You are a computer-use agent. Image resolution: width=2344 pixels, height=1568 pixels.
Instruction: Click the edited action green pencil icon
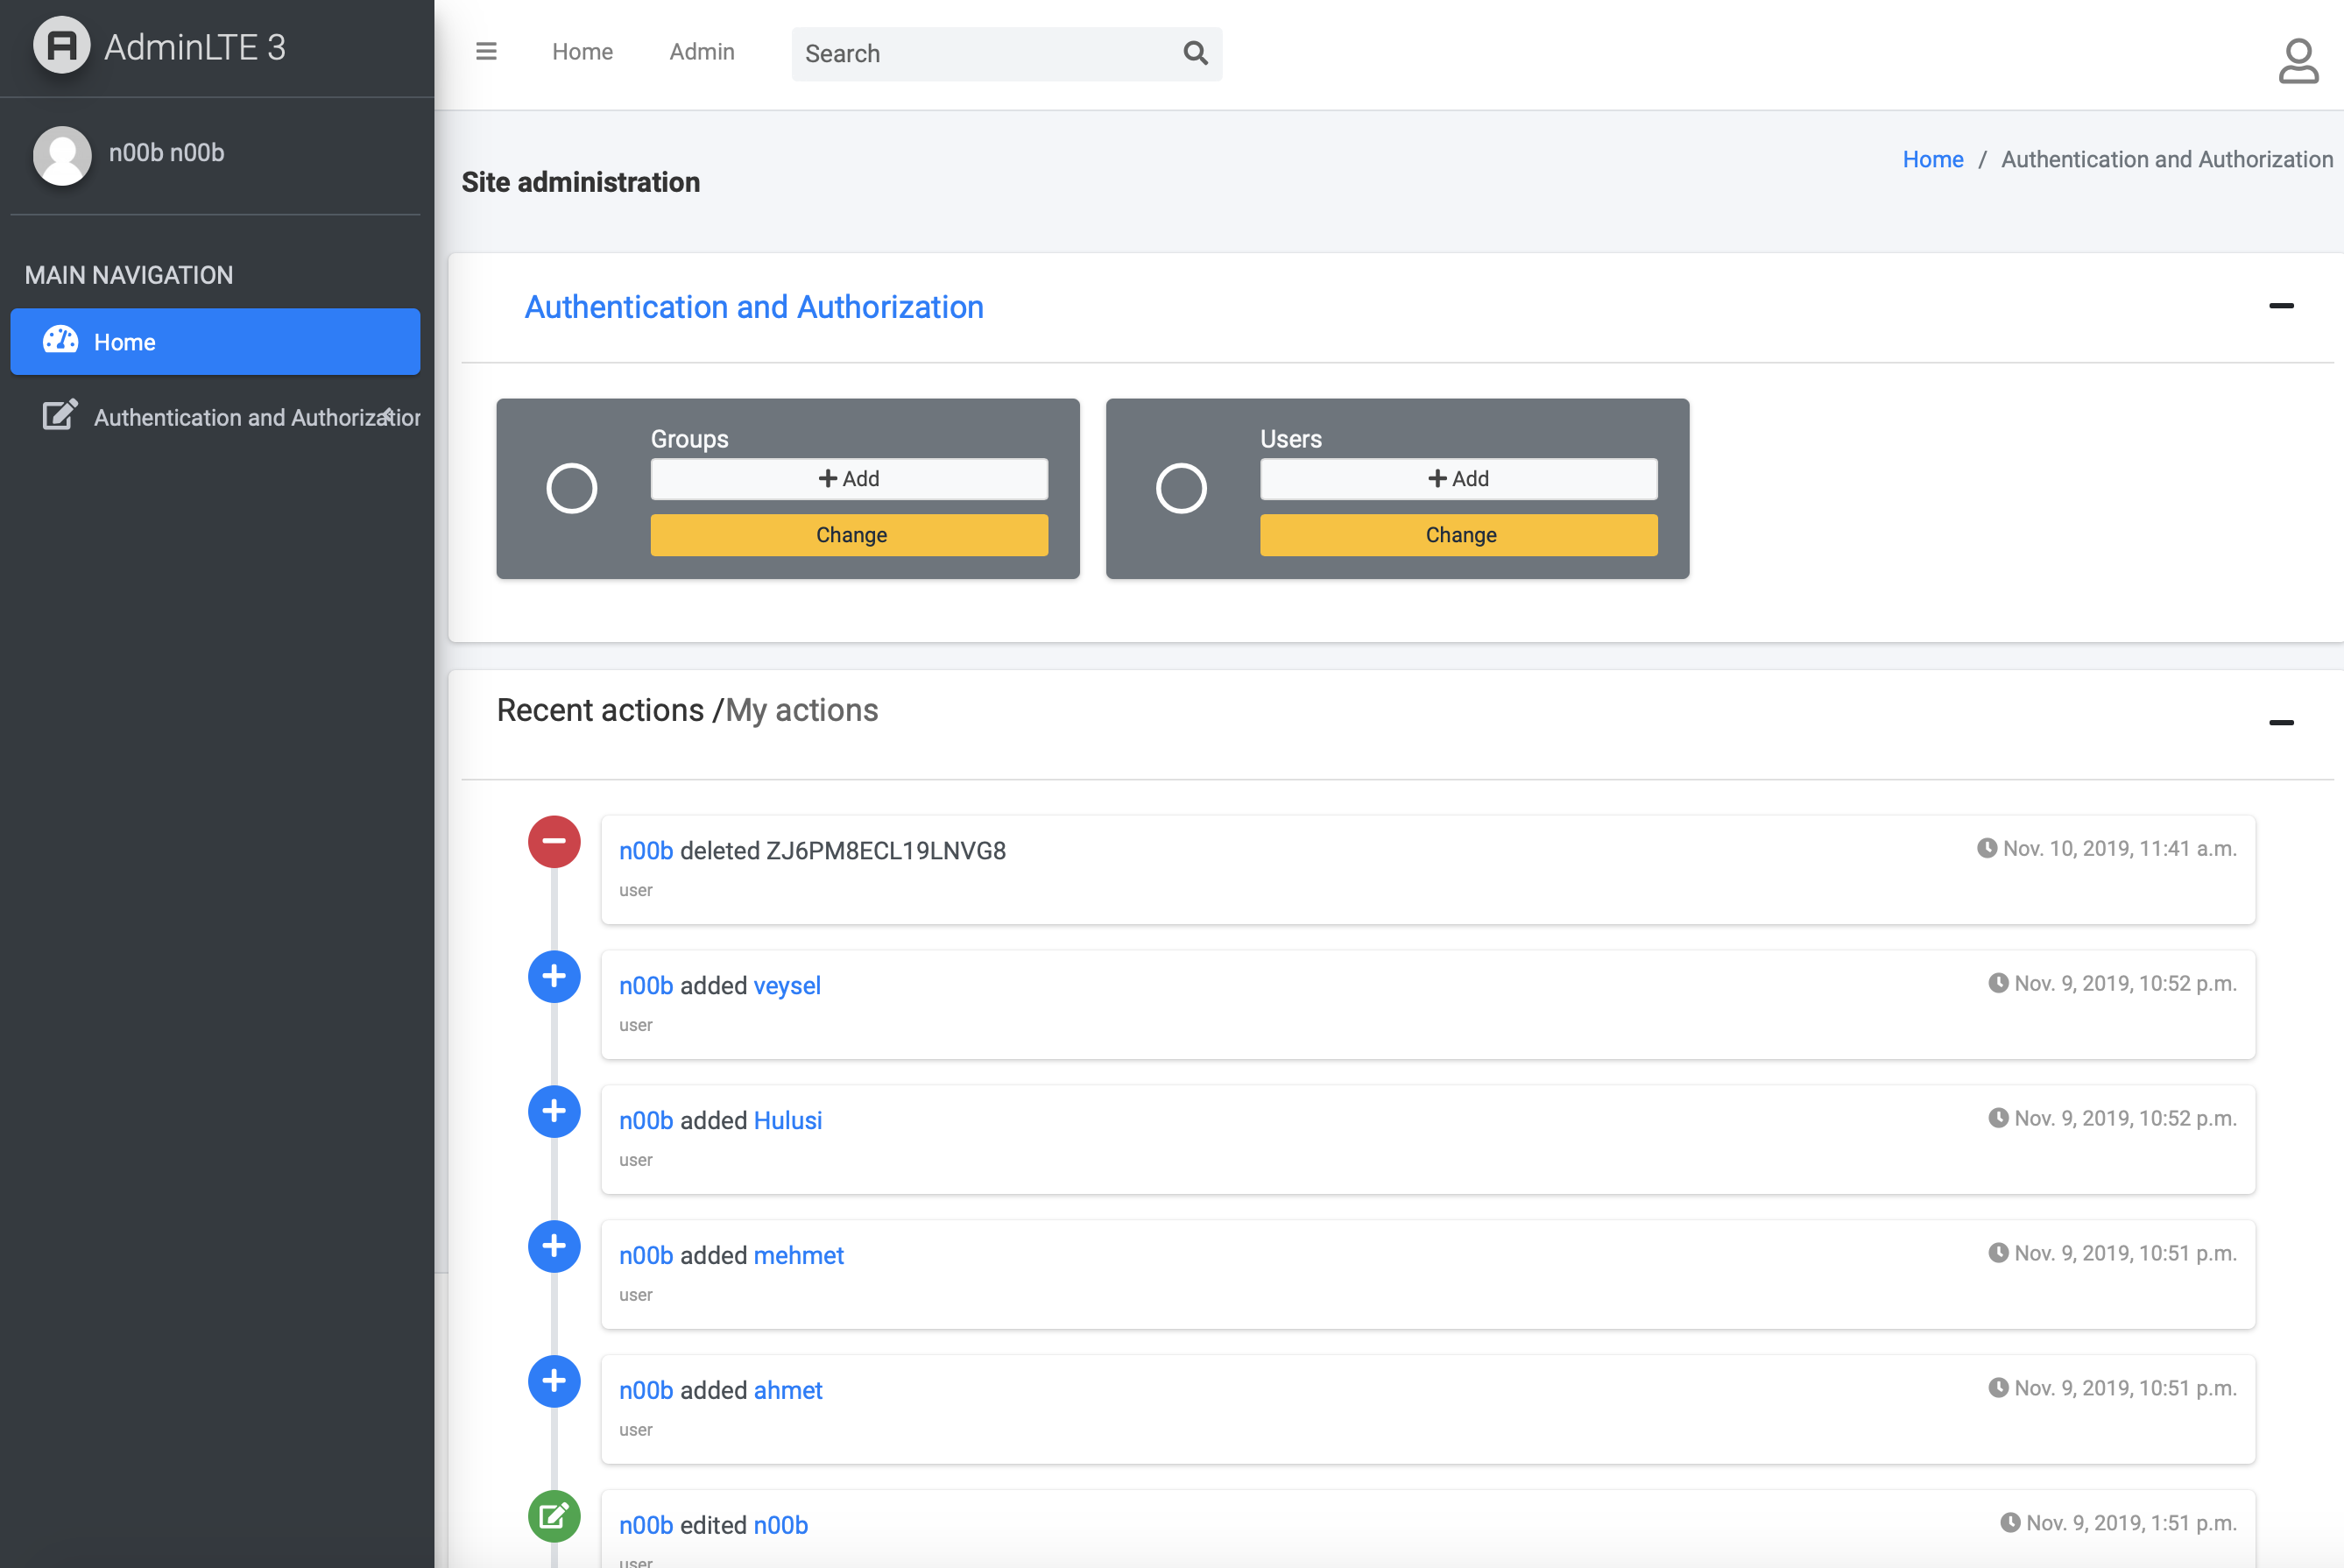point(554,1515)
